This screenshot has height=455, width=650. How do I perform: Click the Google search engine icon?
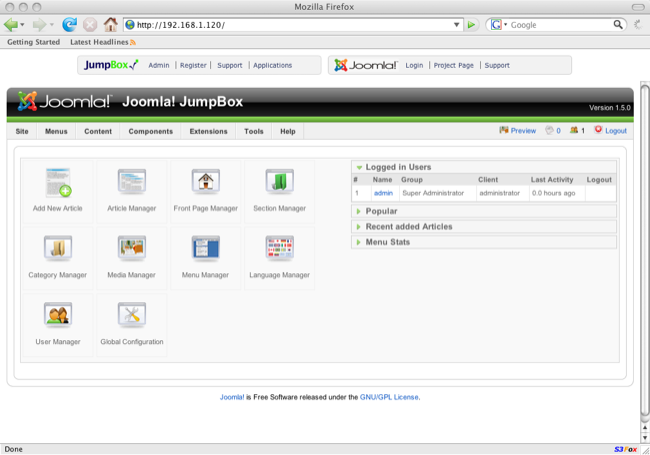(x=496, y=25)
